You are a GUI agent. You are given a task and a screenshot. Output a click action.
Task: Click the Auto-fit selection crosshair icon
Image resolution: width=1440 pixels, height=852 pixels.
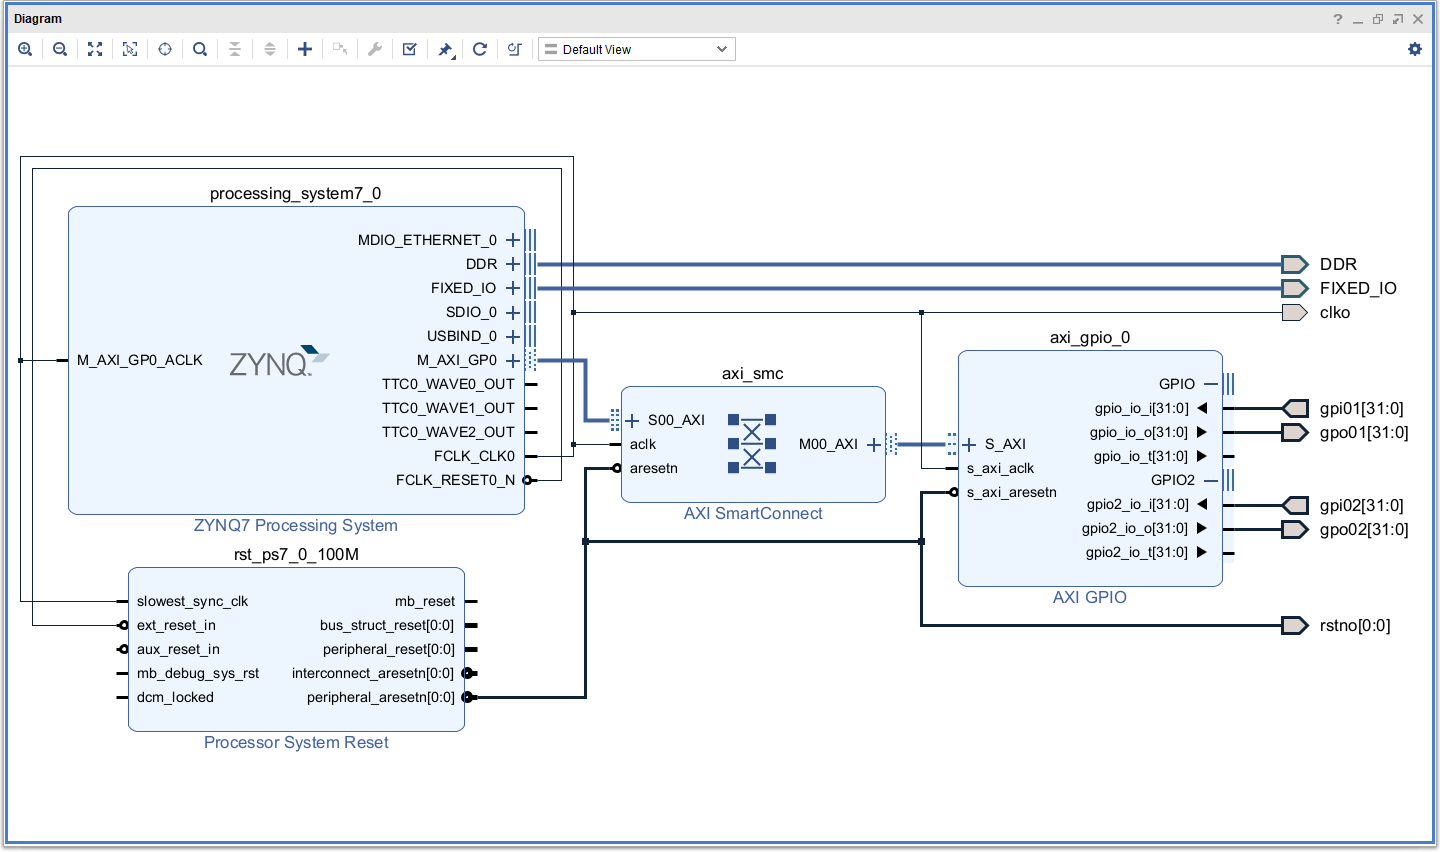click(165, 49)
